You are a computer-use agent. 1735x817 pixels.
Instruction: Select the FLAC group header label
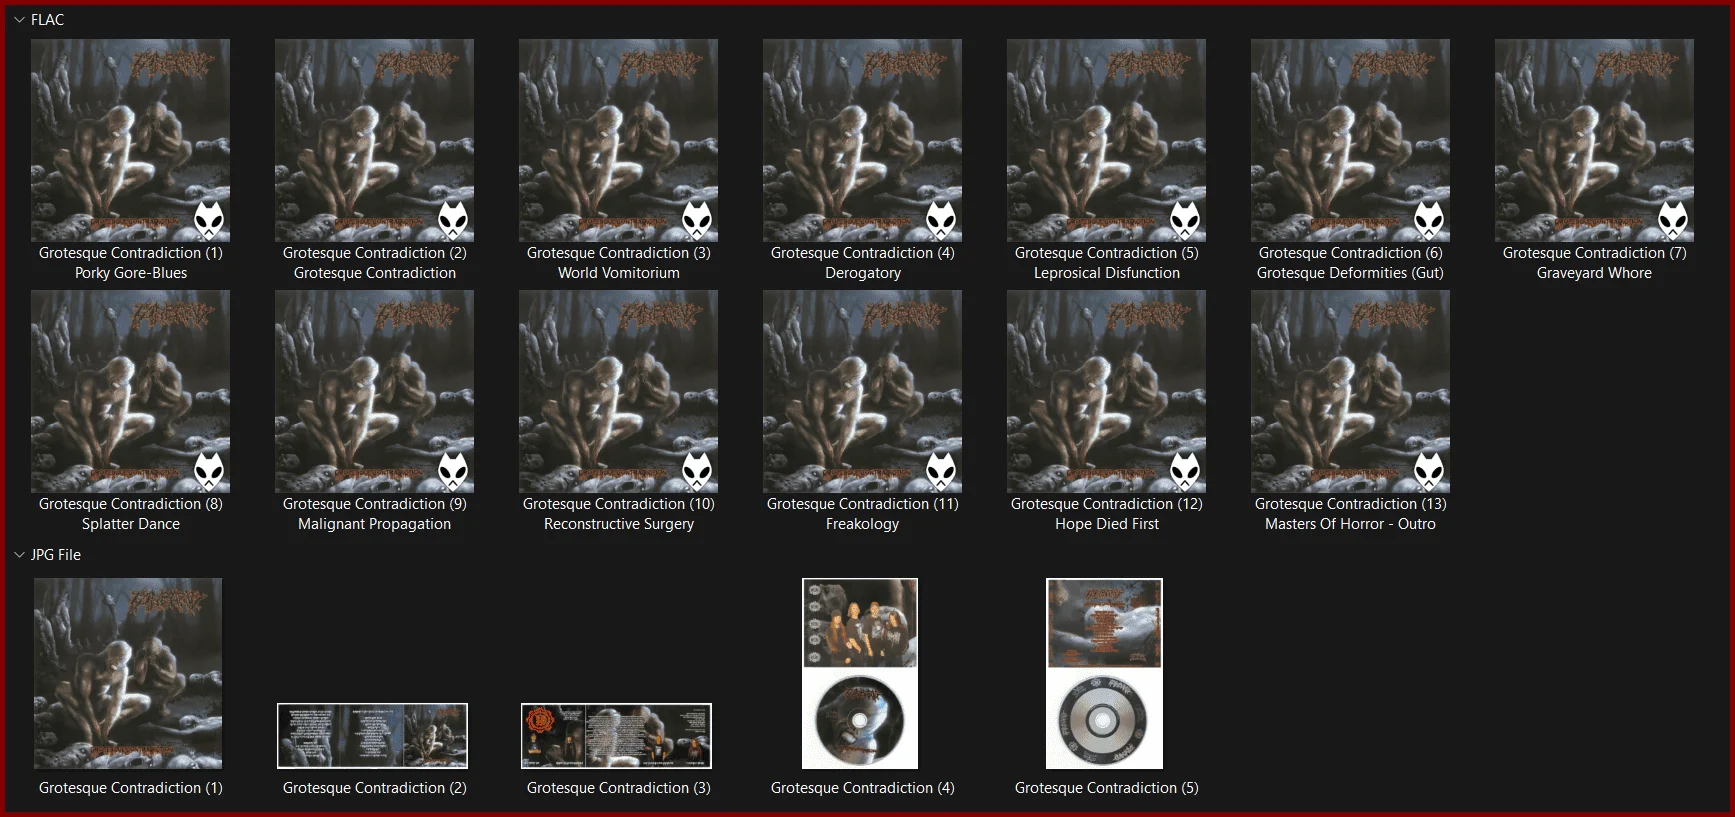[47, 20]
